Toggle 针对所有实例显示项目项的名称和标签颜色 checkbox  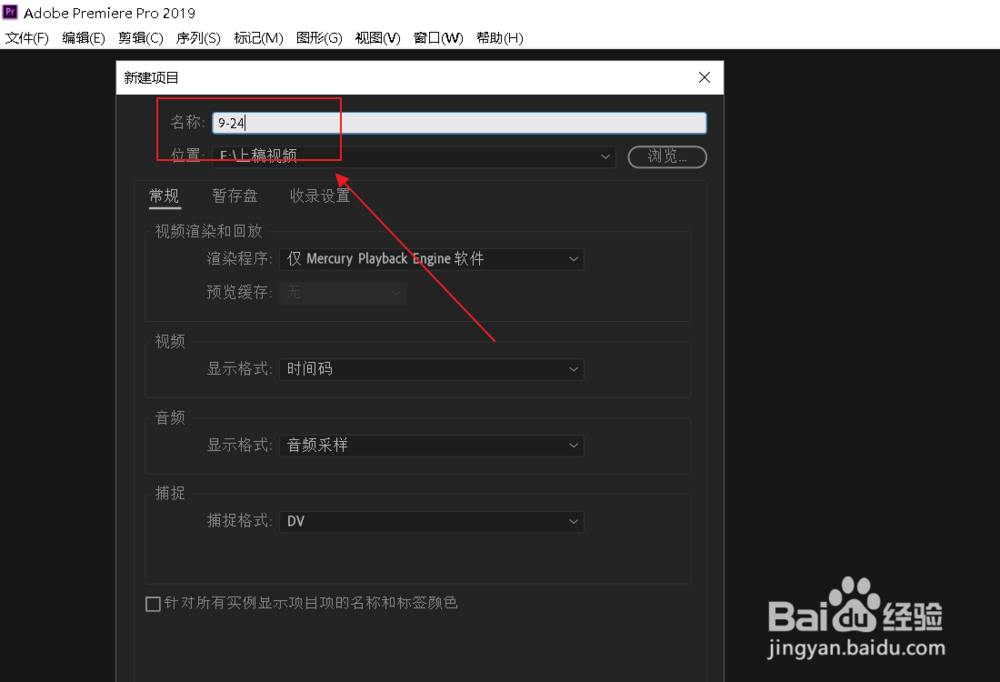click(153, 604)
